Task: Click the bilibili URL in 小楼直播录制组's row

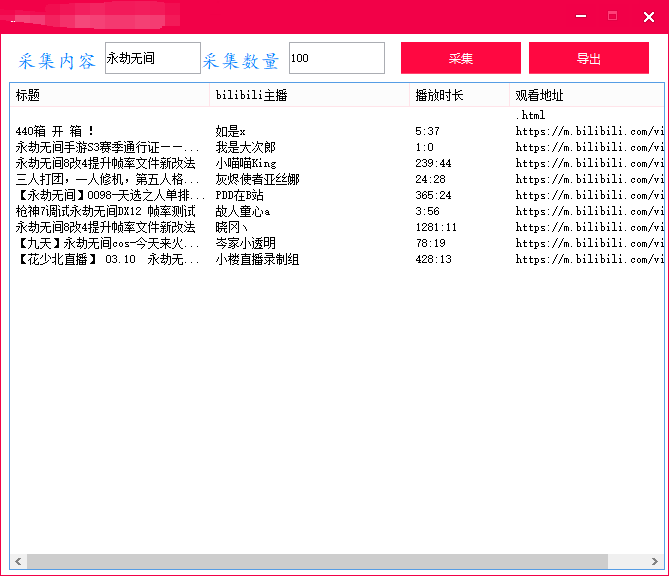Action: click(589, 259)
